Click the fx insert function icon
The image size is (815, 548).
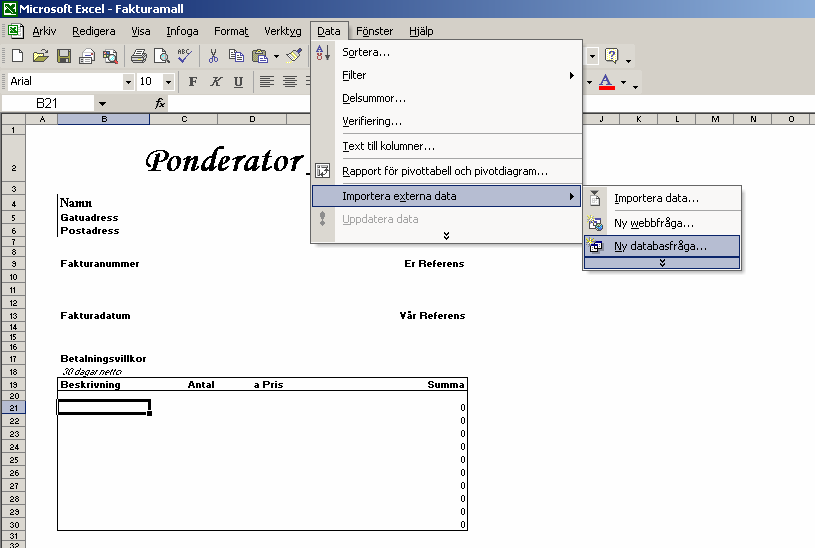(x=160, y=103)
